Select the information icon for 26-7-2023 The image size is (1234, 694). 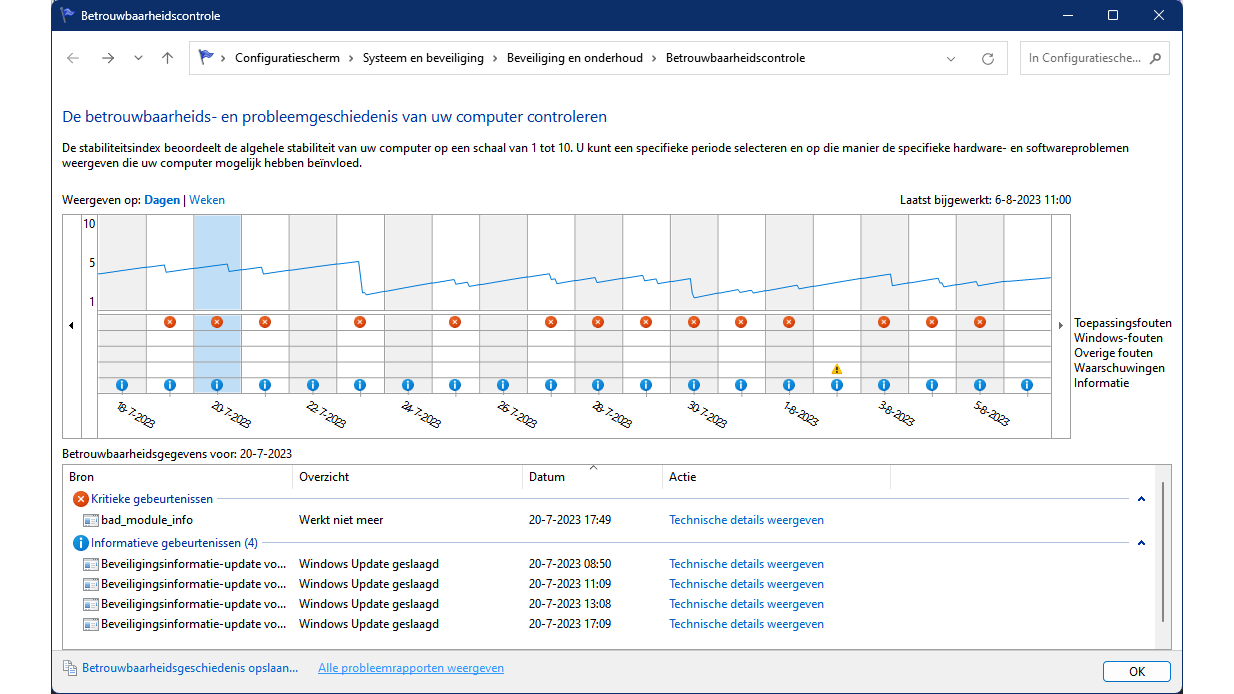pos(503,385)
